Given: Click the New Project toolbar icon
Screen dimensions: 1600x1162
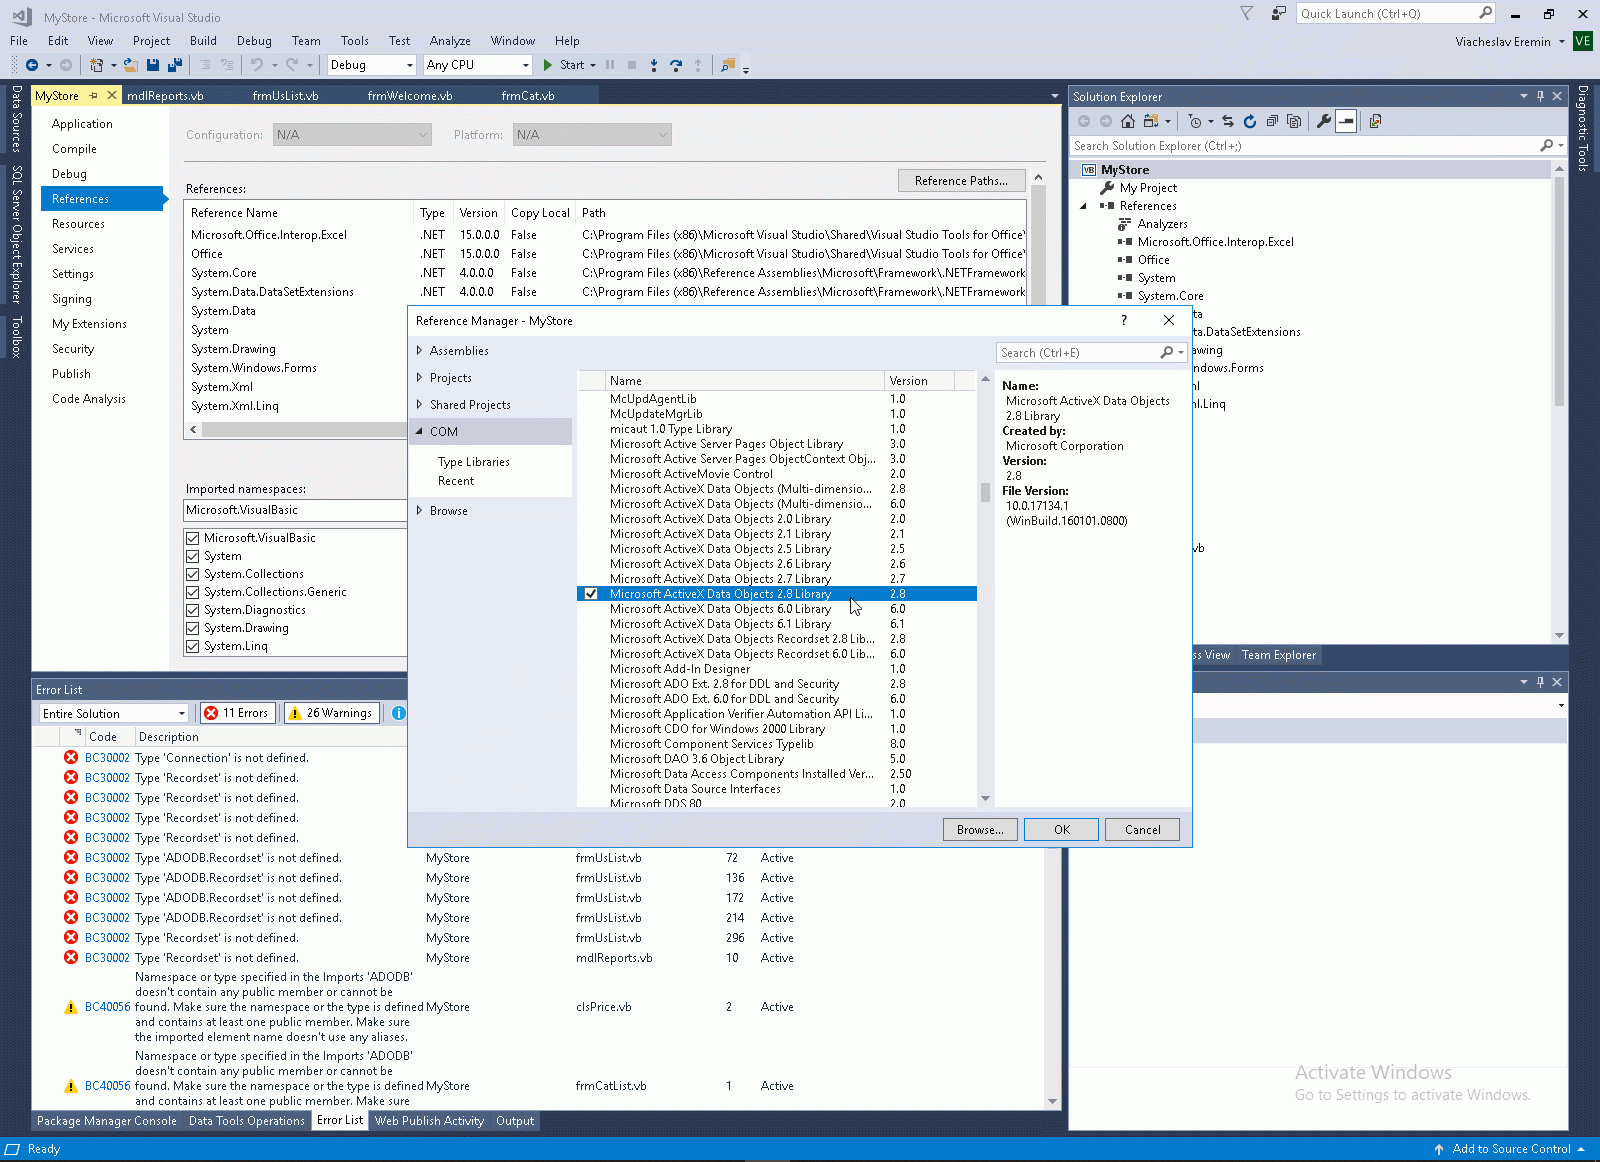Looking at the screenshot, I should point(96,65).
